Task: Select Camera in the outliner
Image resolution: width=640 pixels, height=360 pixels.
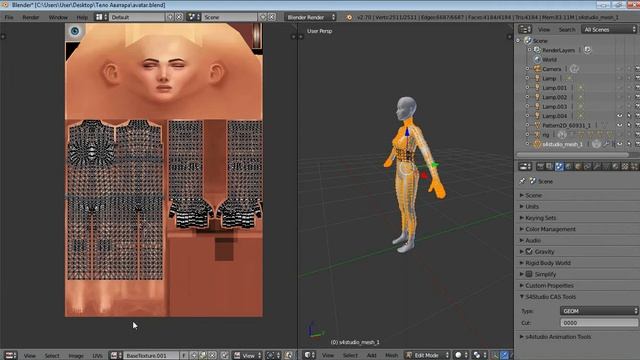Action: pos(551,69)
